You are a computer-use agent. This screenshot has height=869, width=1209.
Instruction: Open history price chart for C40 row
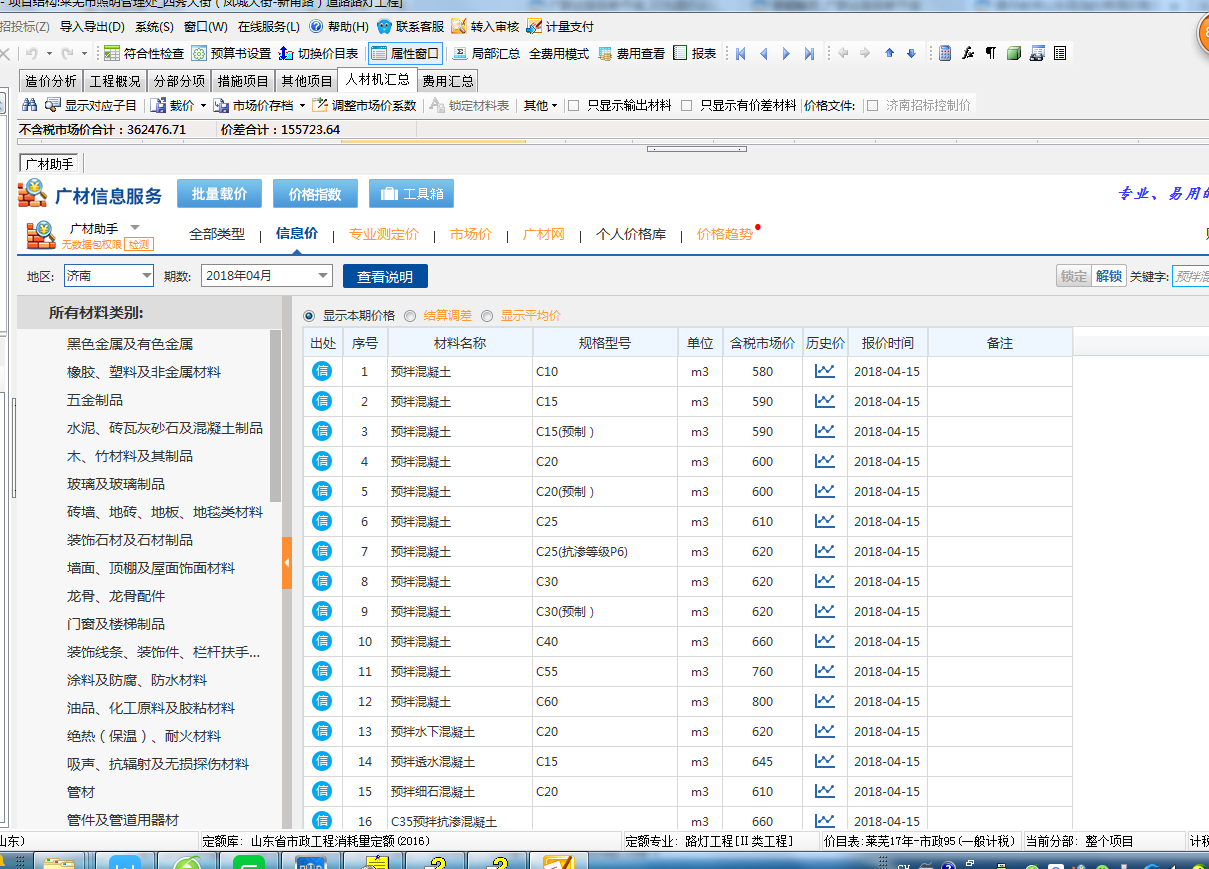click(x=825, y=641)
